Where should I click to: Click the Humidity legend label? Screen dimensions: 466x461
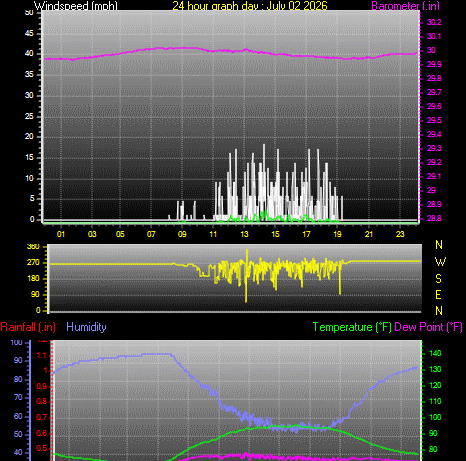tap(86, 327)
